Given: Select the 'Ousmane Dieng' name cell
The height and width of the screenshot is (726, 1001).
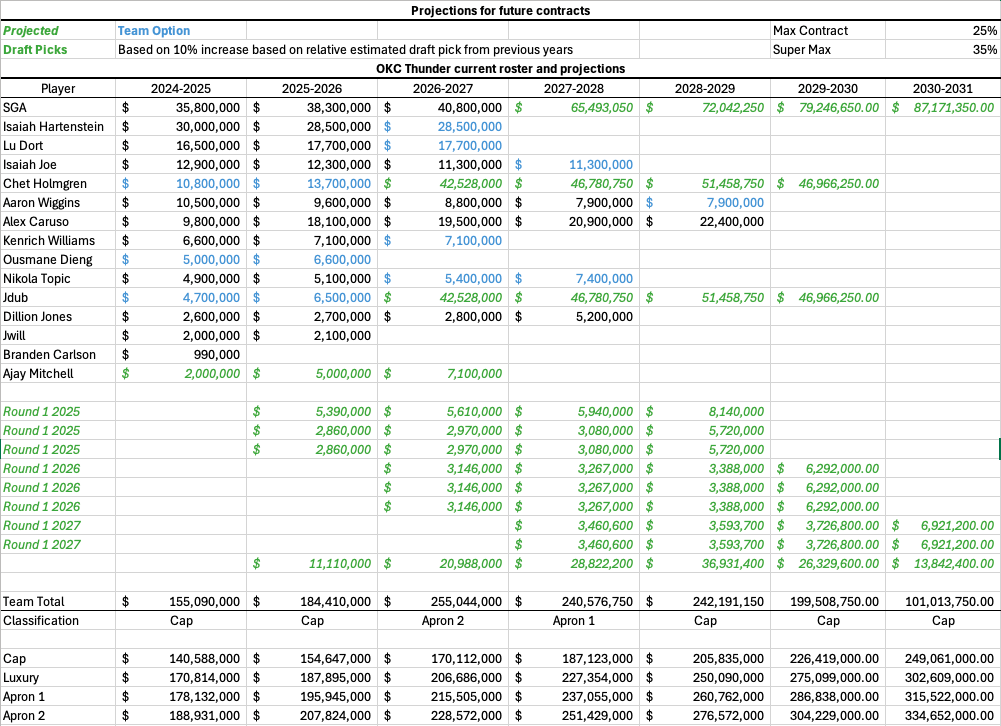Looking at the screenshot, I should [x=58, y=260].
